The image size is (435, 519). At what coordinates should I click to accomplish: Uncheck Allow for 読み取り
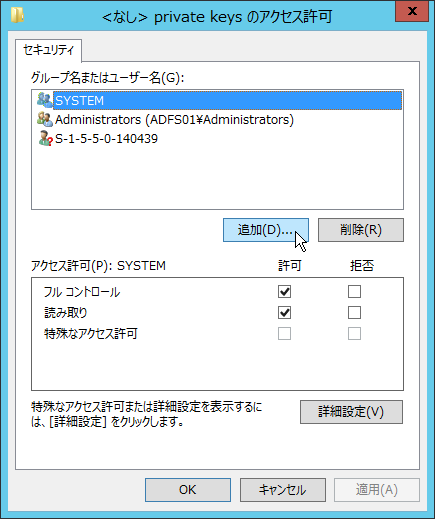284,312
